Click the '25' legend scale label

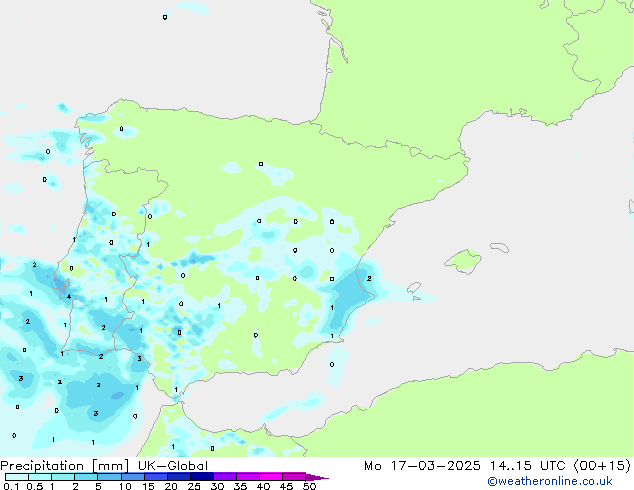coord(194,486)
